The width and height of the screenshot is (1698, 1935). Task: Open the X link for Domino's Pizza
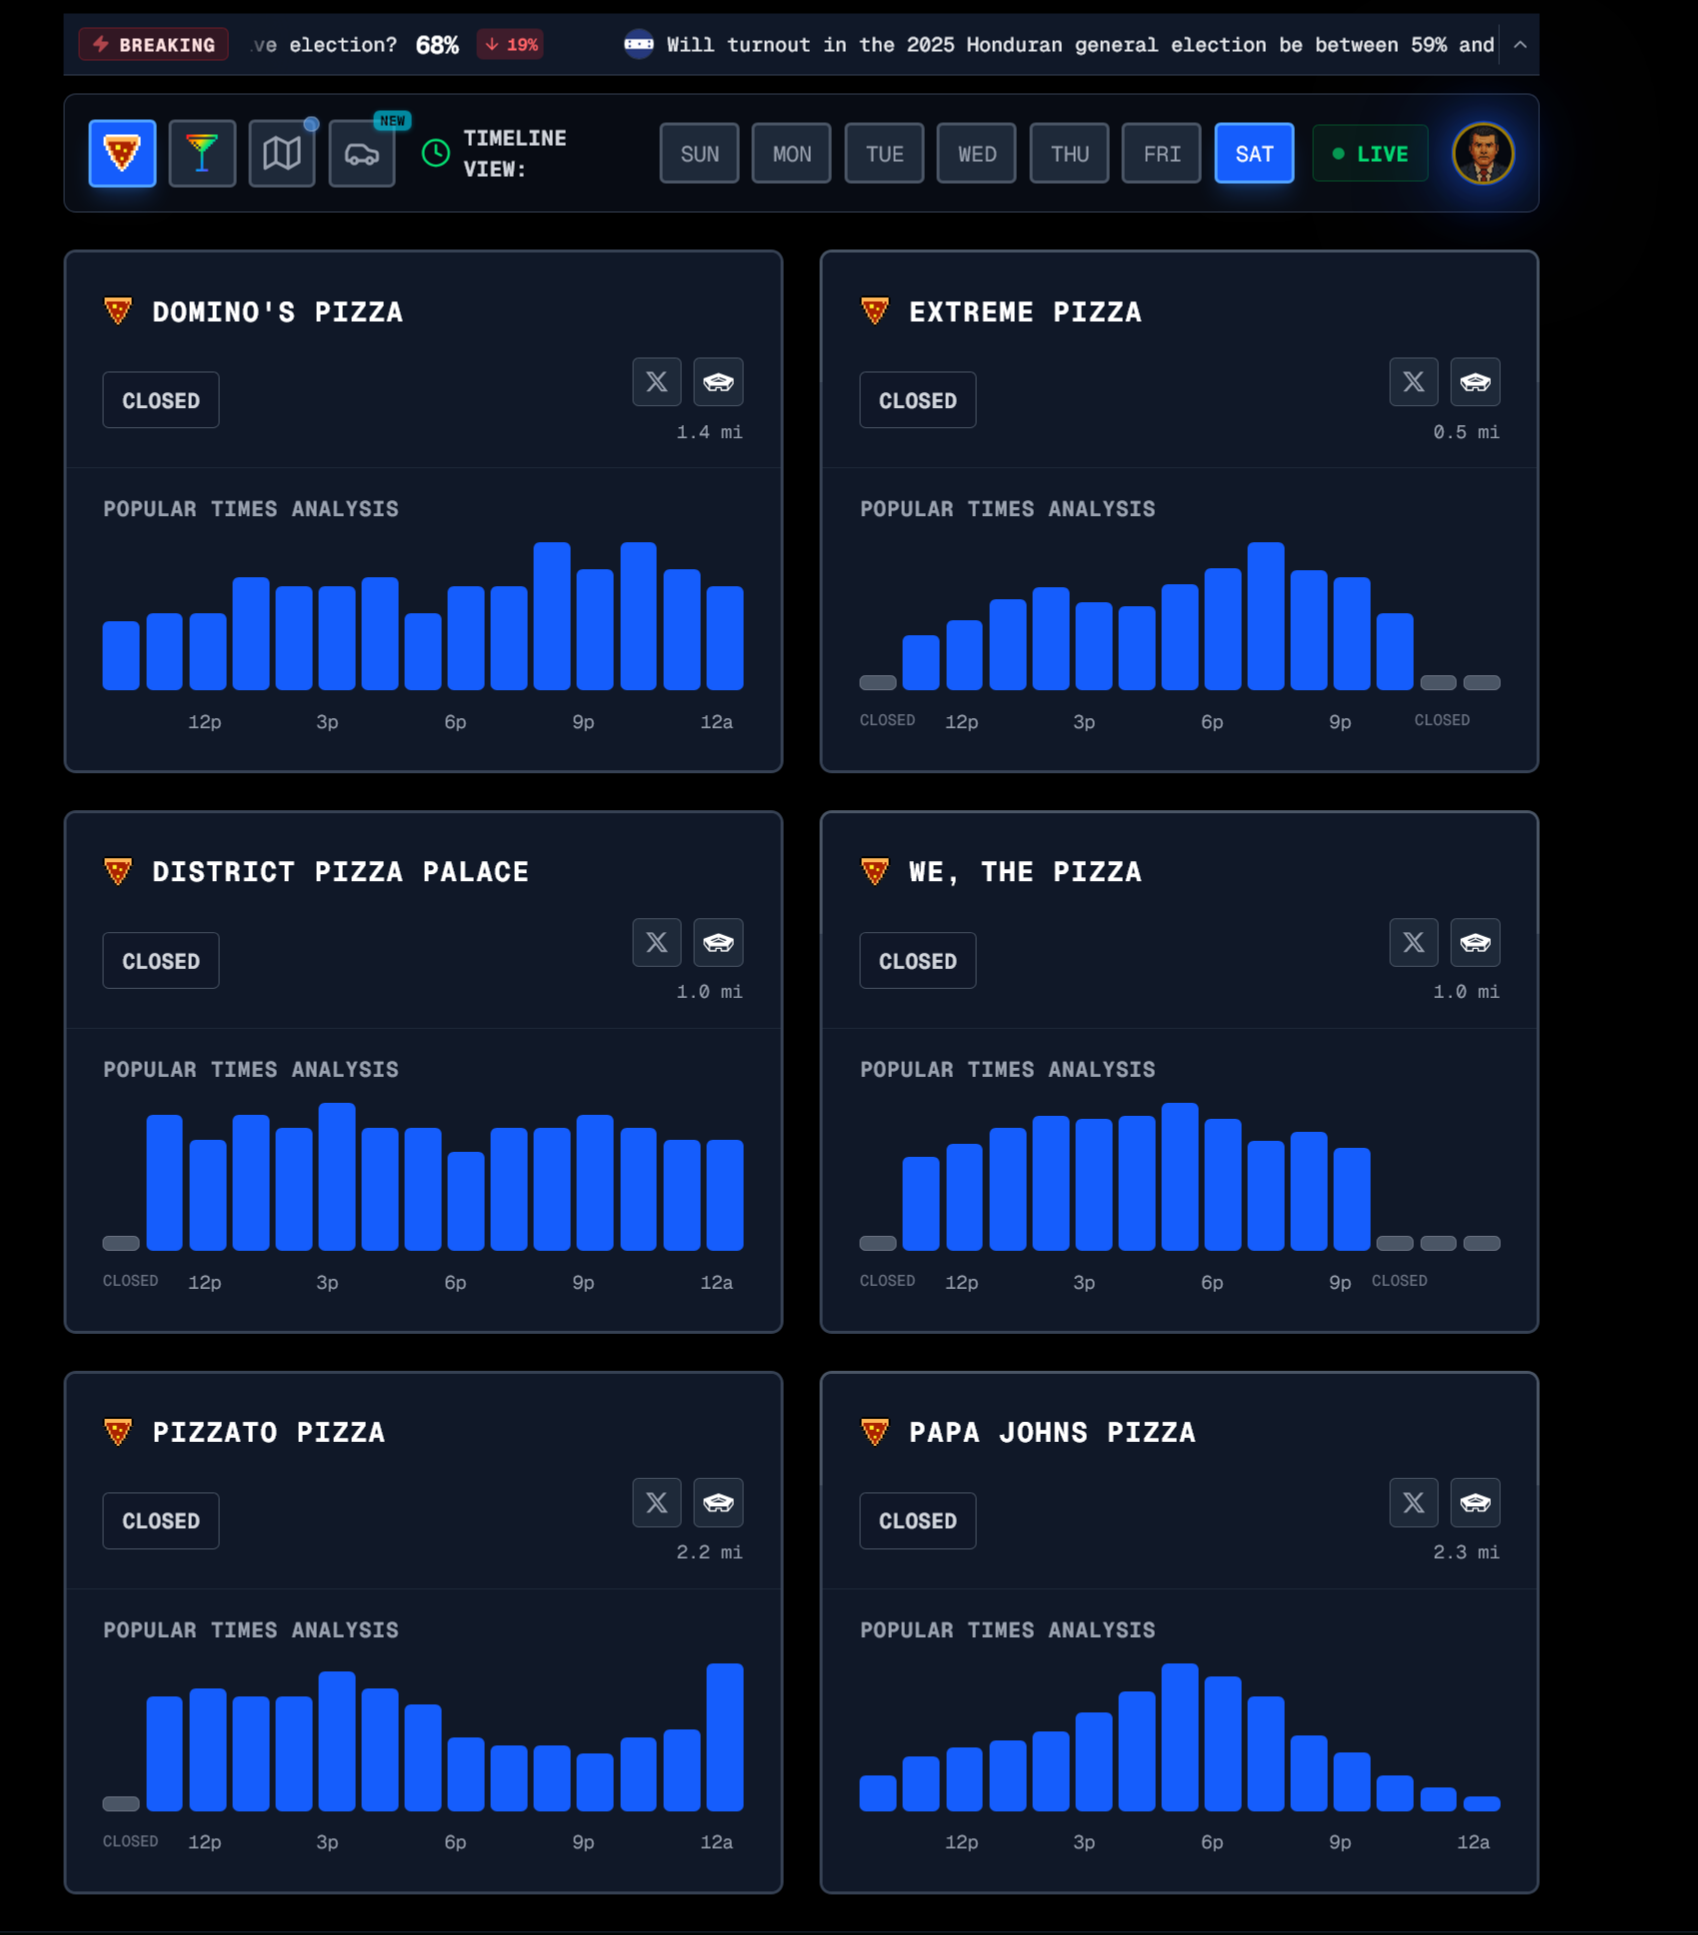pyautogui.click(x=656, y=382)
